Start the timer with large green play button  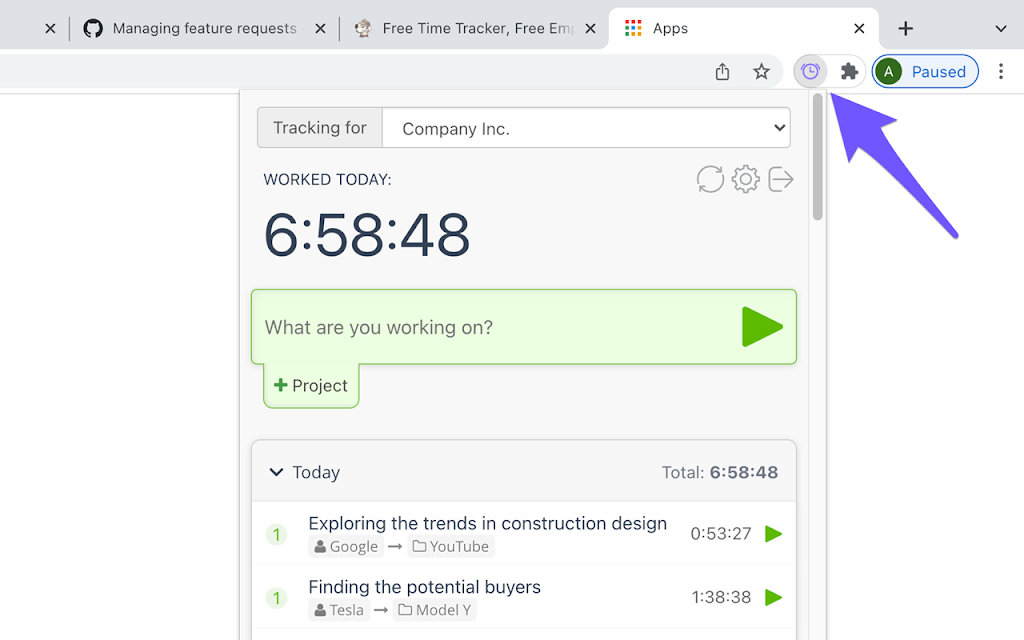762,327
